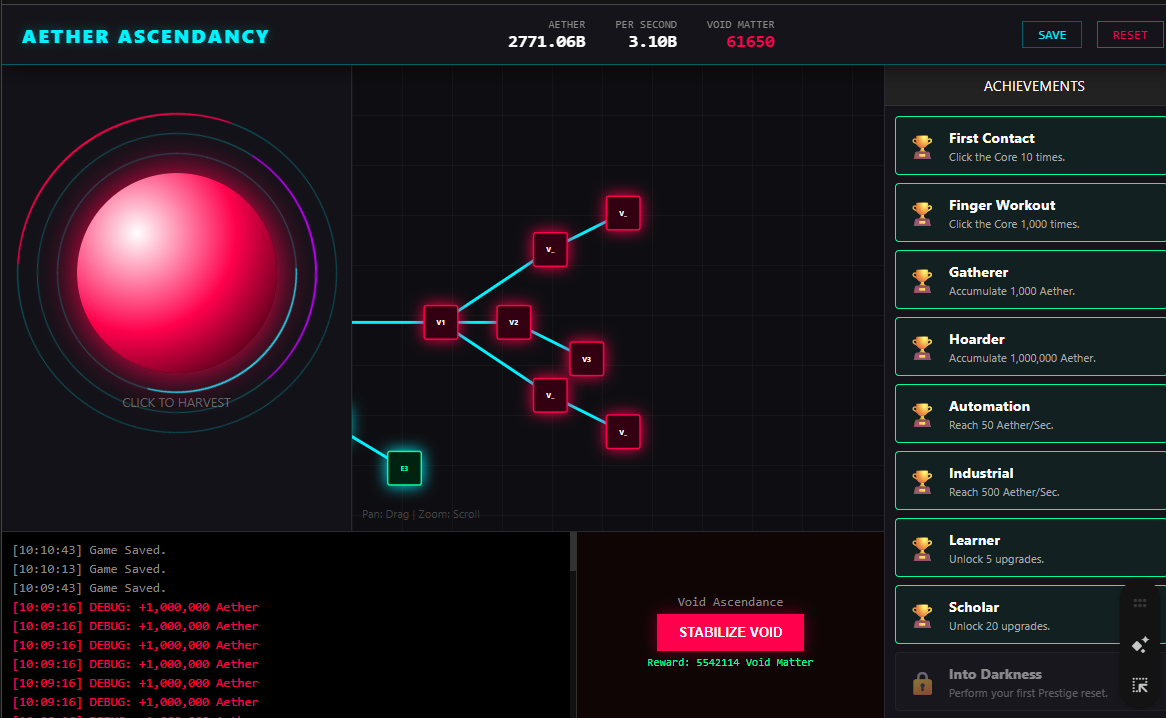Click the Automation achievement card

point(1030,414)
